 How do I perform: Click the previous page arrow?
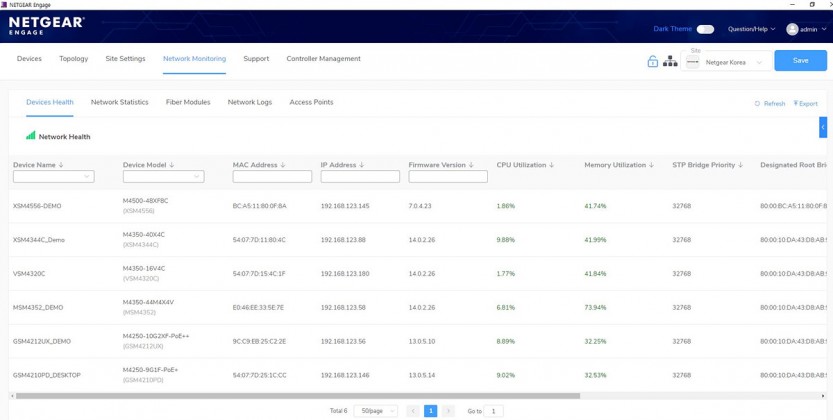click(413, 411)
